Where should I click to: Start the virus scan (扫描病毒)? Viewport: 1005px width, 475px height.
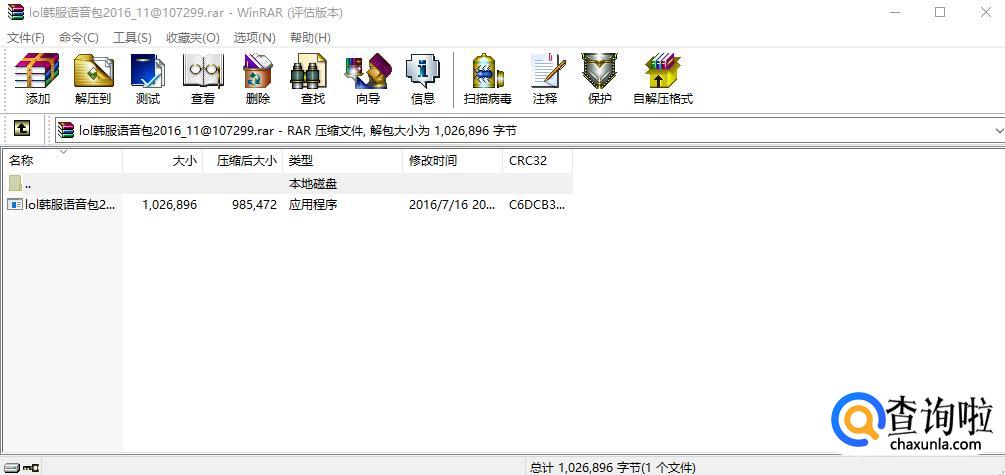pyautogui.click(x=488, y=79)
